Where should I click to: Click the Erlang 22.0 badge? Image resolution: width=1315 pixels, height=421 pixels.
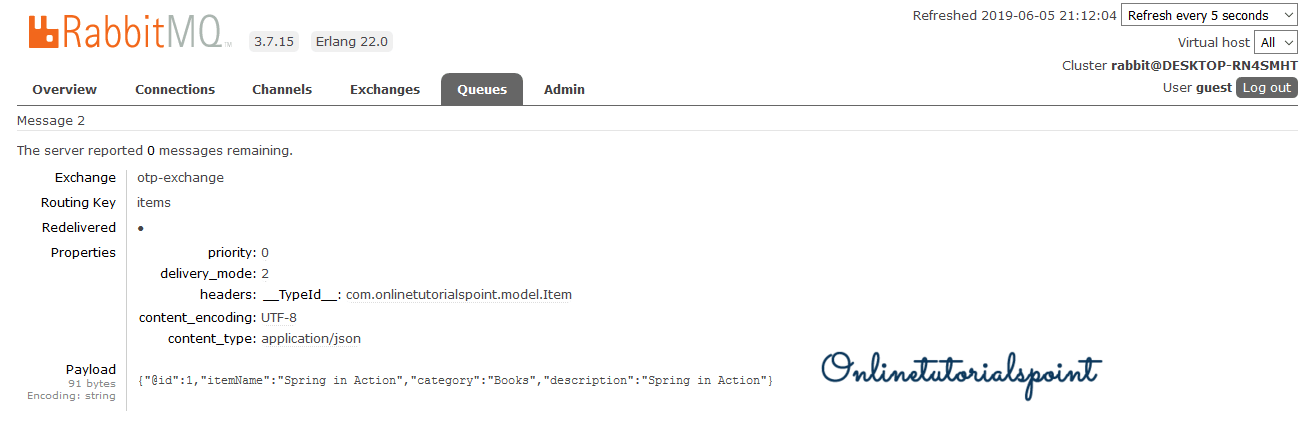(x=352, y=41)
